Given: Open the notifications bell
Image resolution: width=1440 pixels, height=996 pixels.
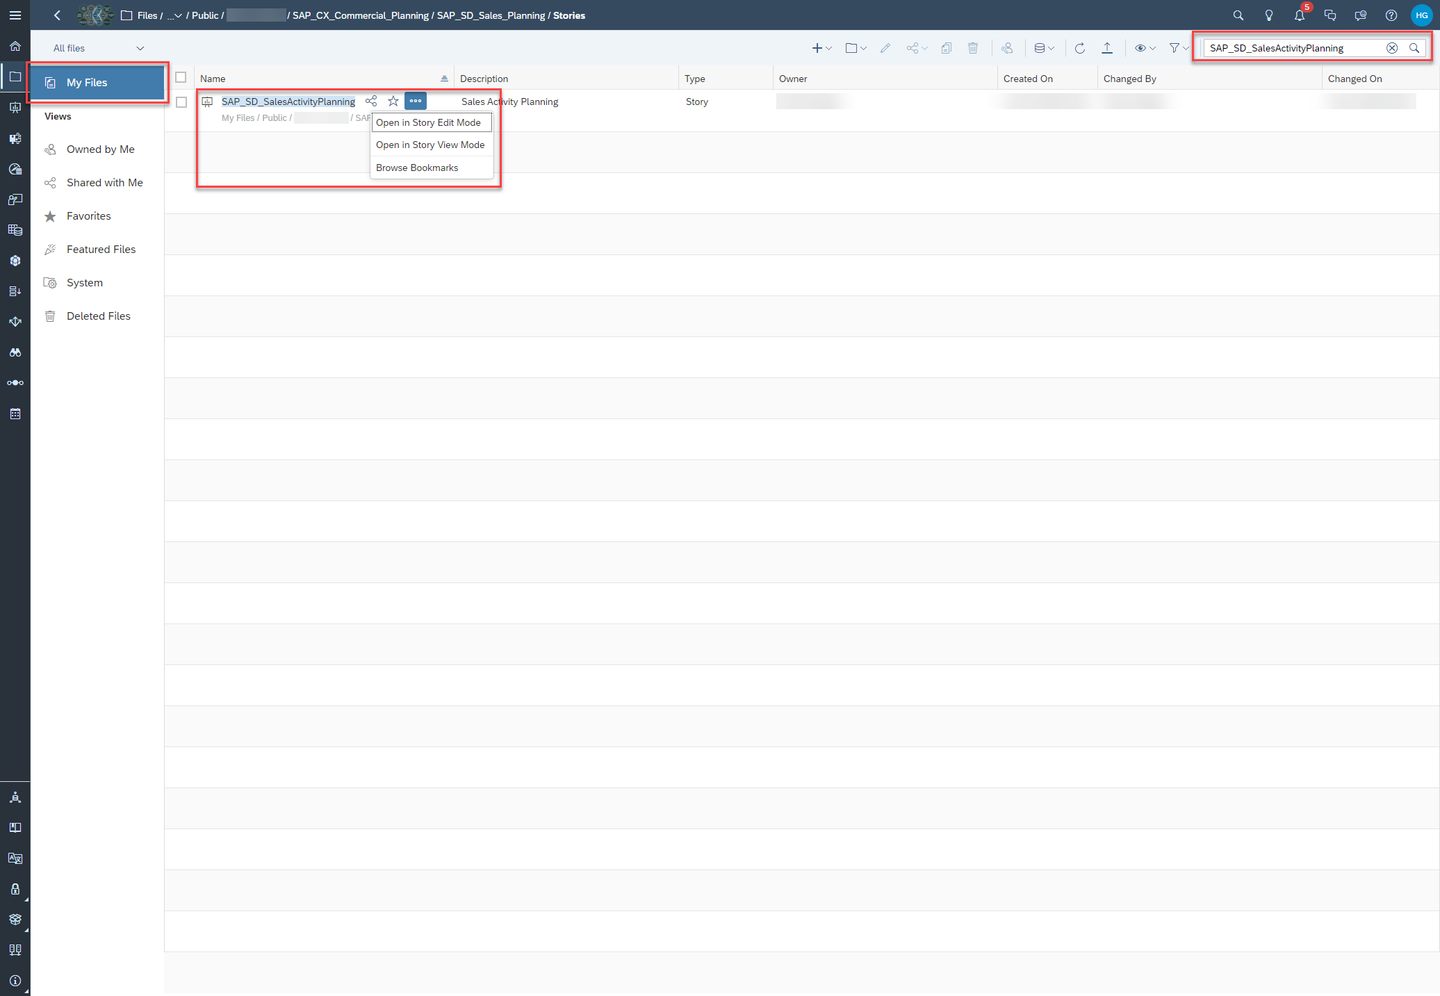Looking at the screenshot, I should click(1300, 15).
